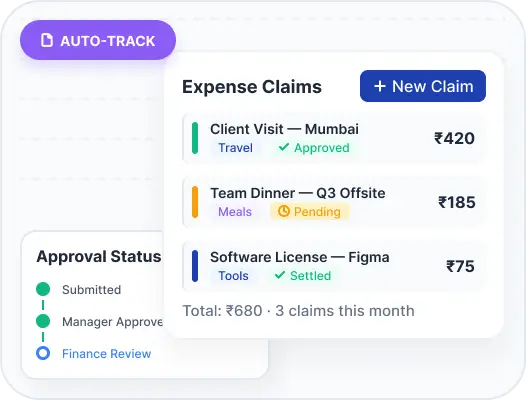Screen dimensions: 526x400
Task: Click the green color bar on Client Visit
Action: 195,138
